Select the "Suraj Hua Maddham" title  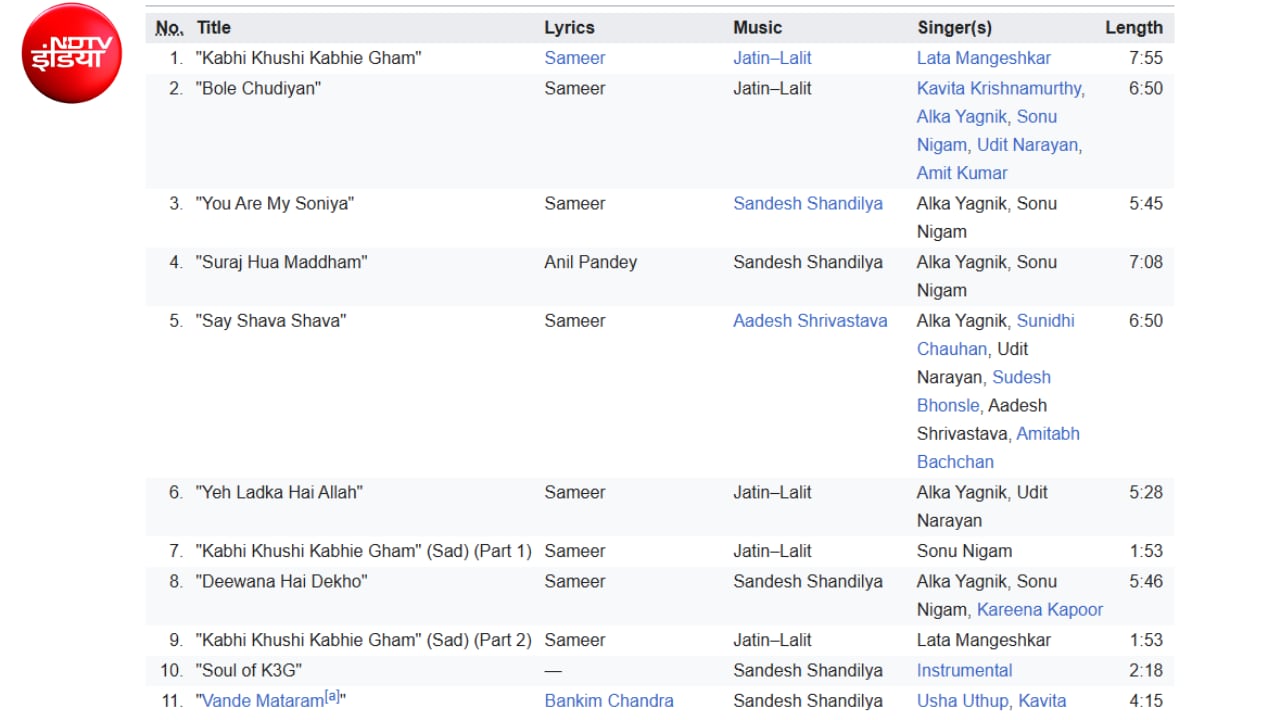click(282, 262)
